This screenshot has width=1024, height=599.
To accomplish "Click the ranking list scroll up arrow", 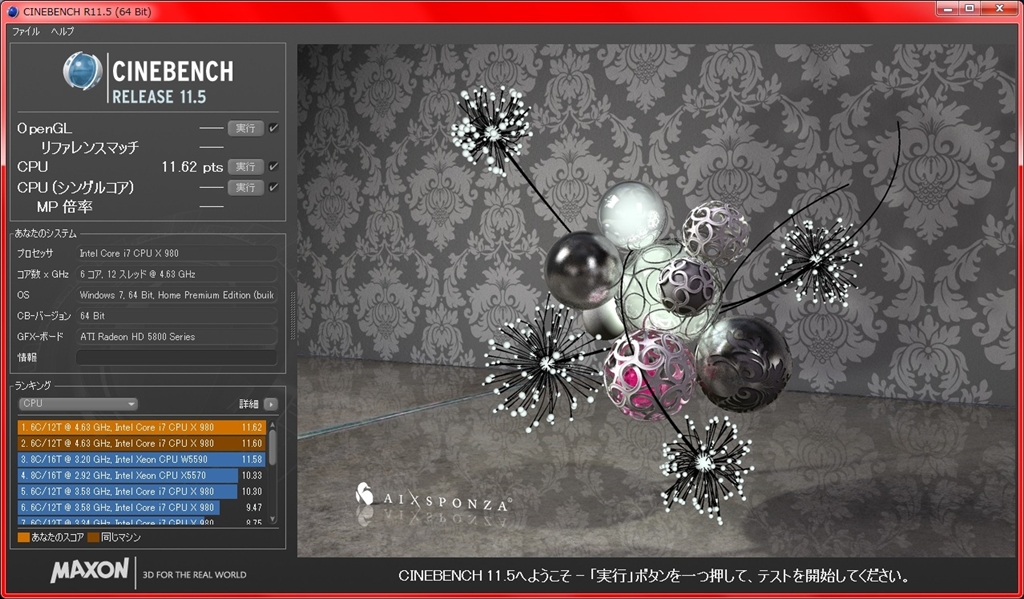I will tap(273, 425).
